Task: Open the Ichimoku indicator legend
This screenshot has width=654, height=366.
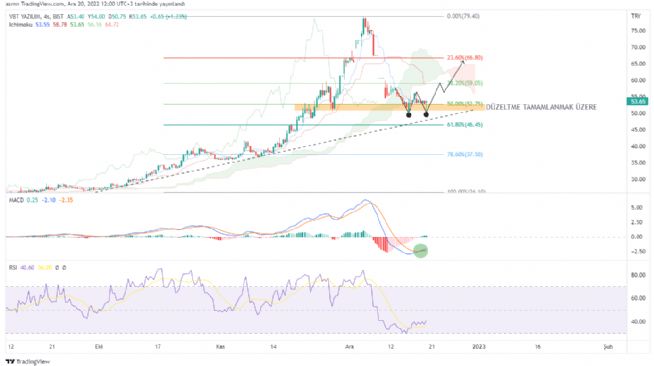Action: pos(21,25)
